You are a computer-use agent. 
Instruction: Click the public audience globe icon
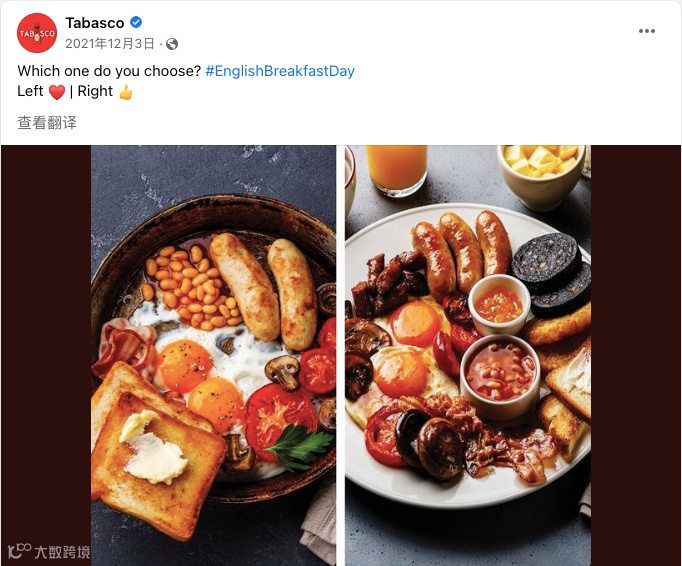point(172,44)
